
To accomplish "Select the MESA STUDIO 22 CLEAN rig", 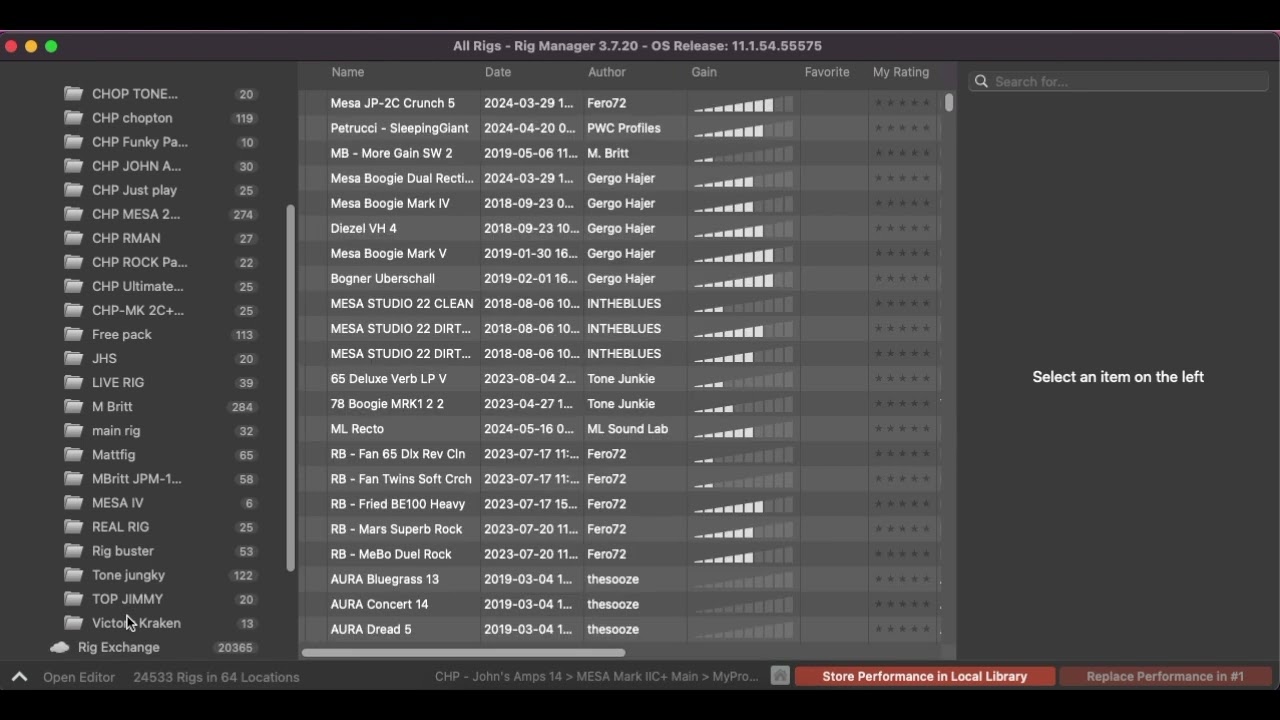I will 402,303.
